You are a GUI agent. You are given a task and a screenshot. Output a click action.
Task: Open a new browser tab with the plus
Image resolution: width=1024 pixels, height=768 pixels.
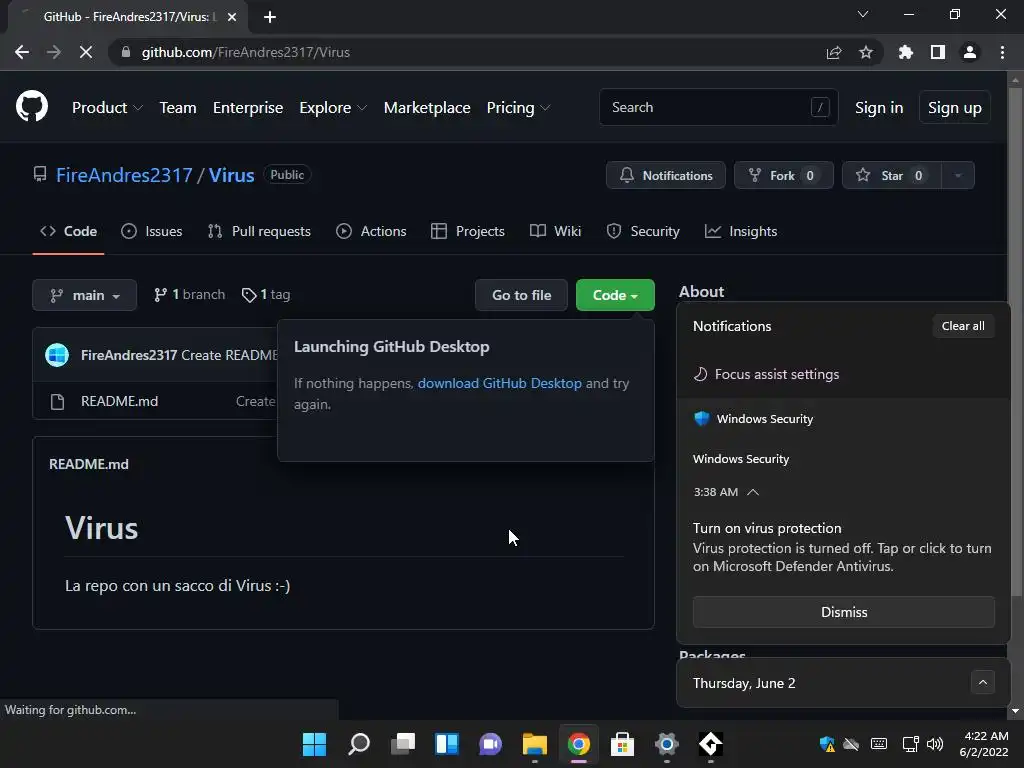click(270, 17)
